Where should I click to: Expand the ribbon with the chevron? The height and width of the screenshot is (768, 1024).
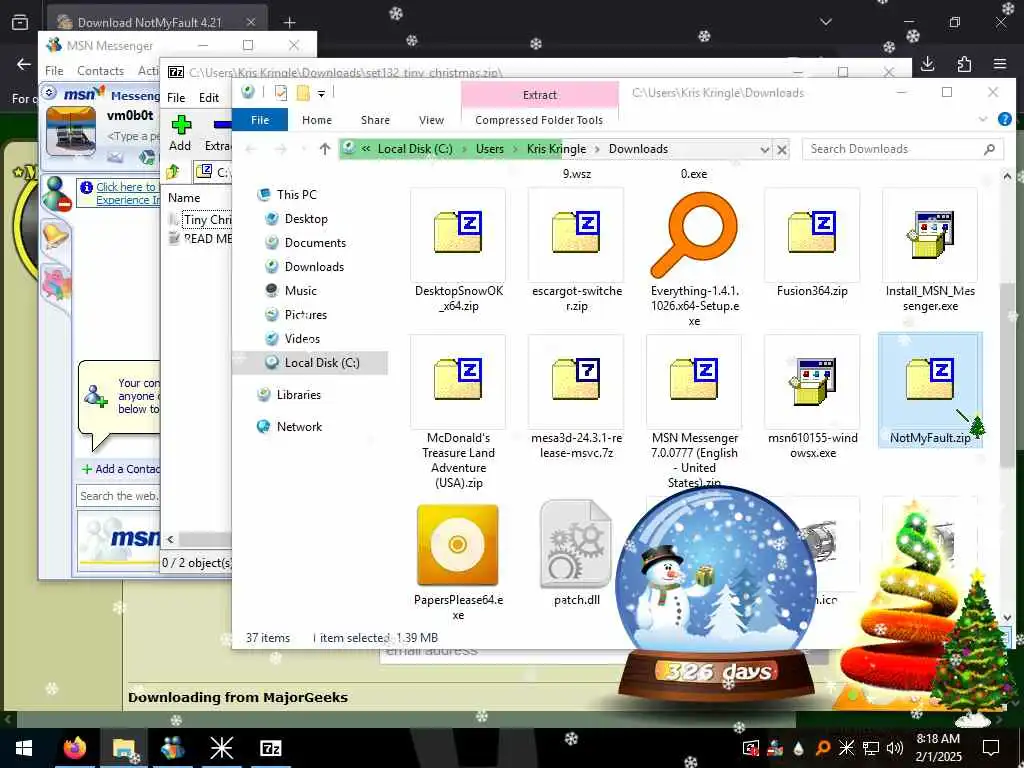[983, 120]
